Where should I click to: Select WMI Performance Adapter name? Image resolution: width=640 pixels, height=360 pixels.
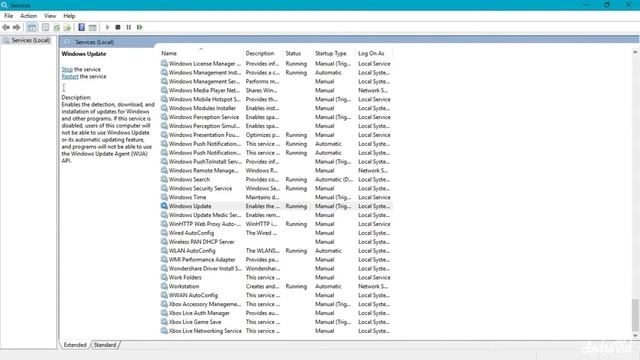(202, 260)
